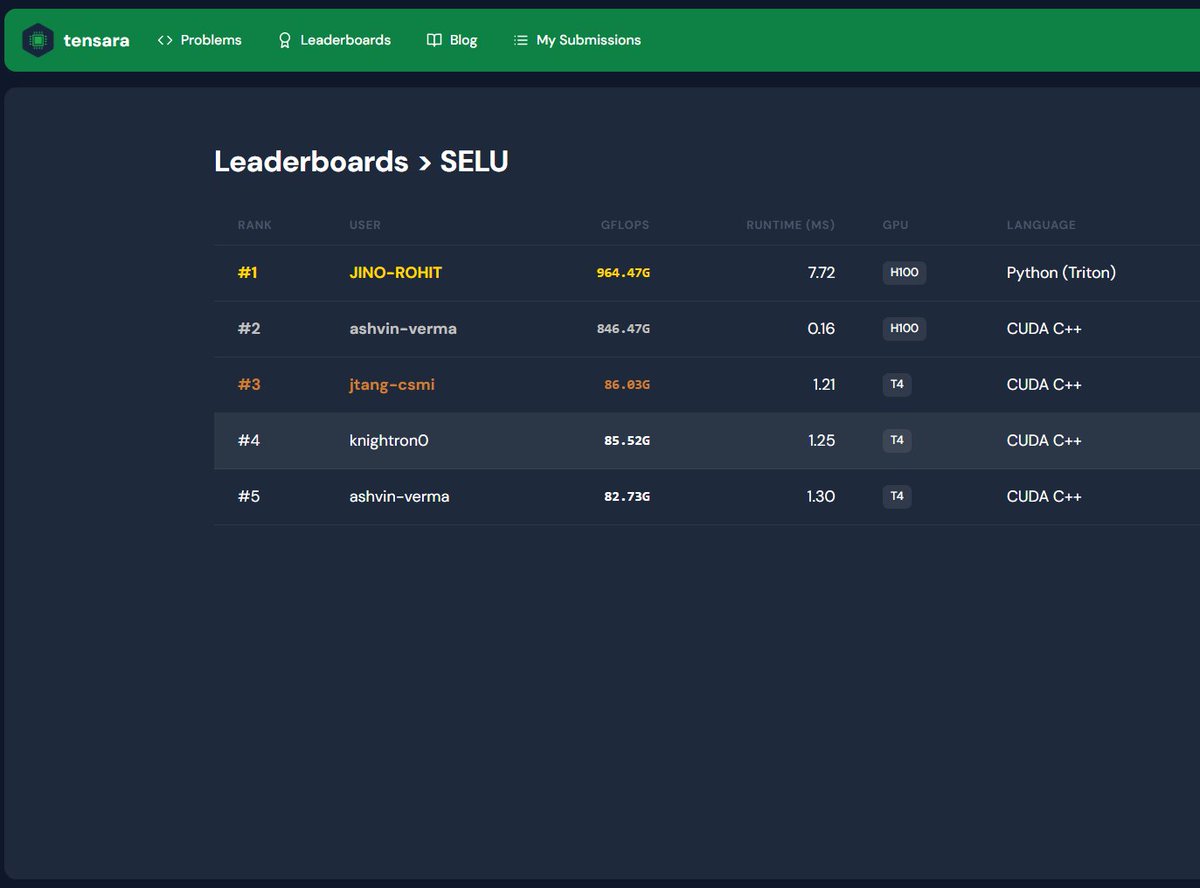Click SELU in the breadcrumb heading
Screen dimensions: 1200x888
coord(474,161)
